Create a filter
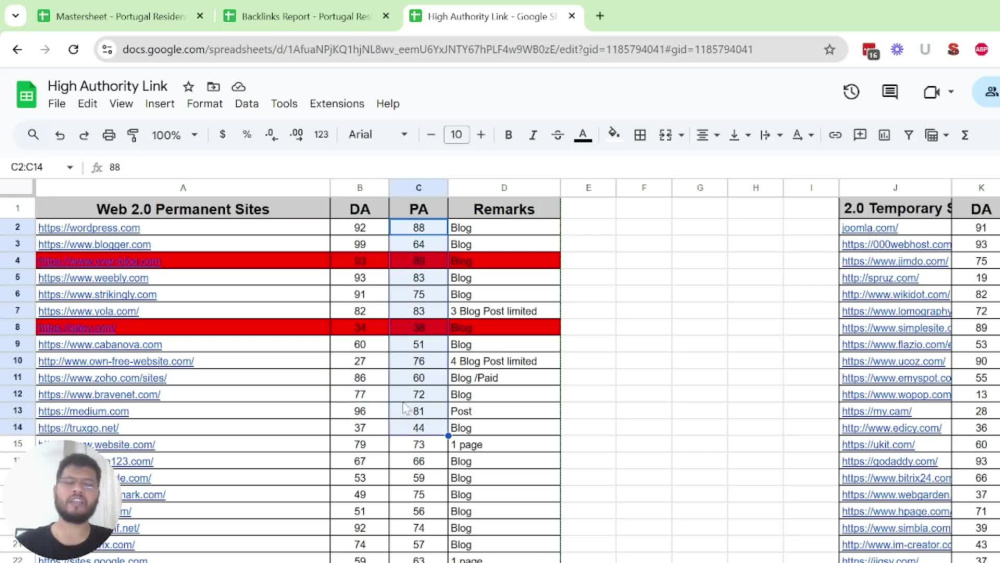This screenshot has height=563, width=1000. pyautogui.click(x=908, y=135)
